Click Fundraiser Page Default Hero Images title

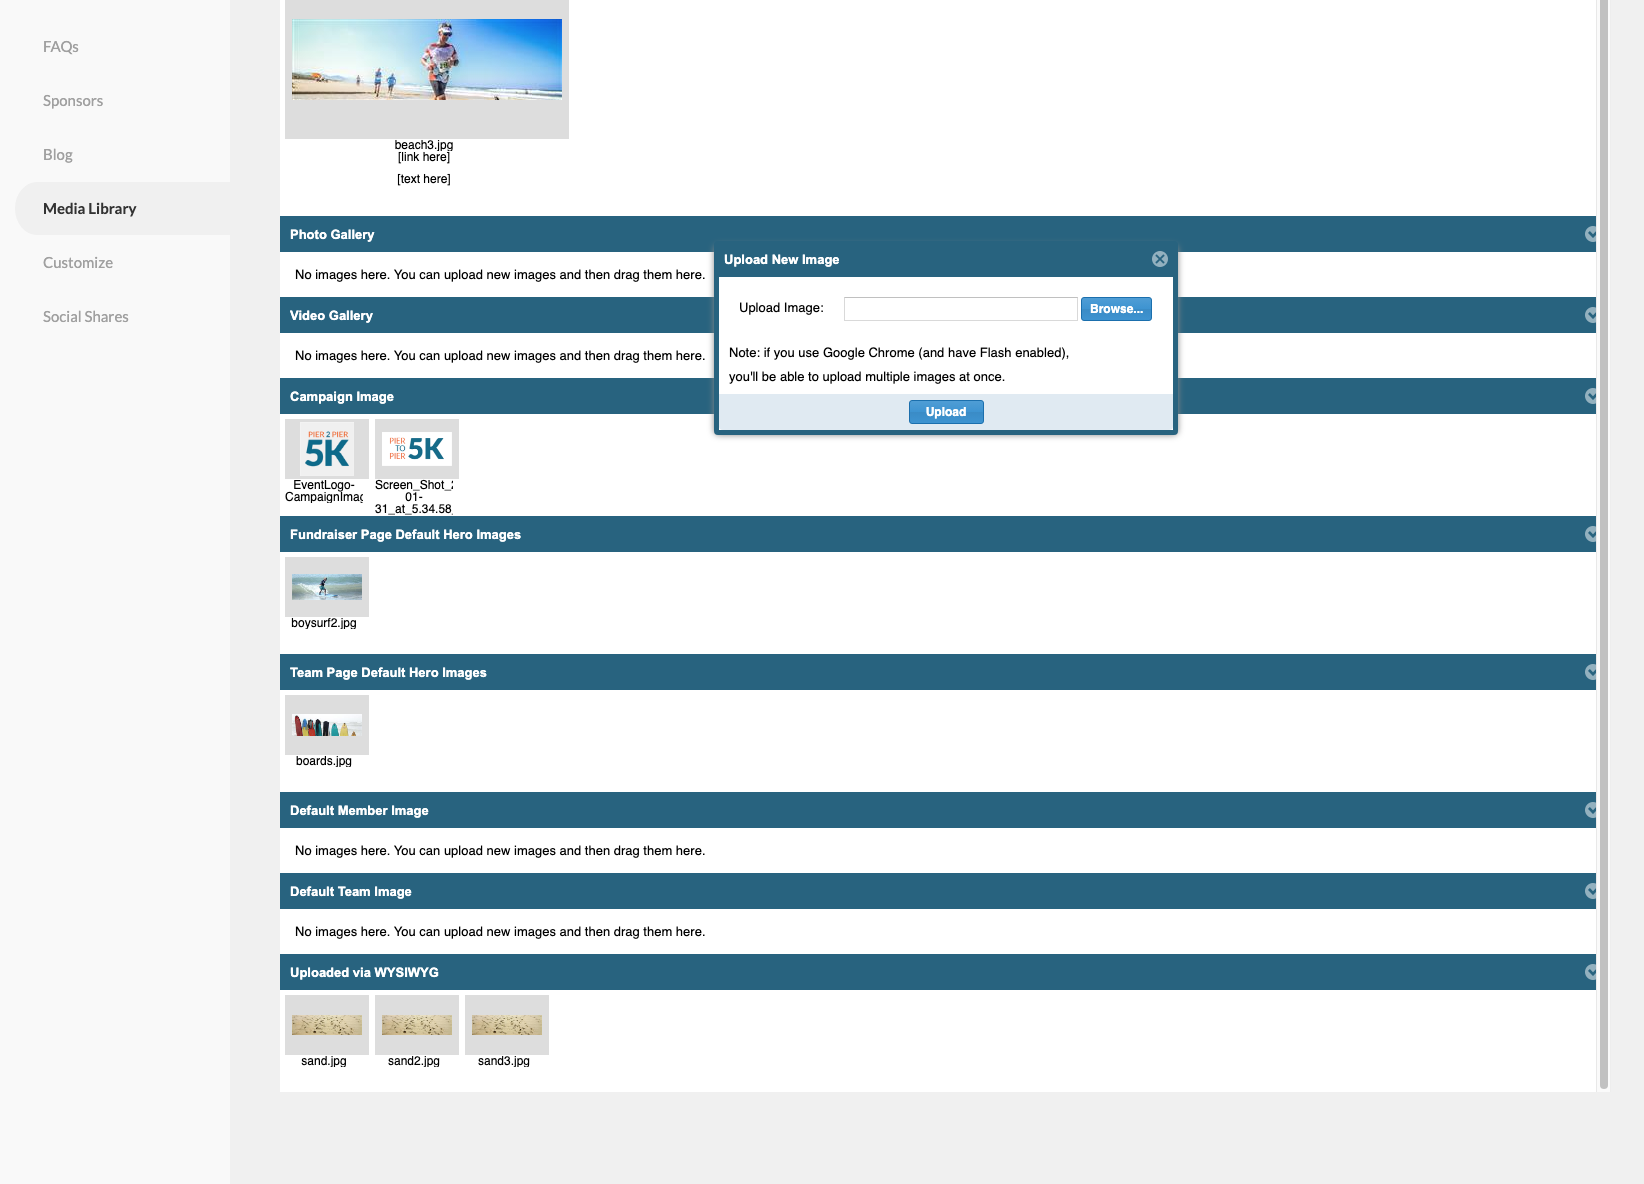(405, 534)
